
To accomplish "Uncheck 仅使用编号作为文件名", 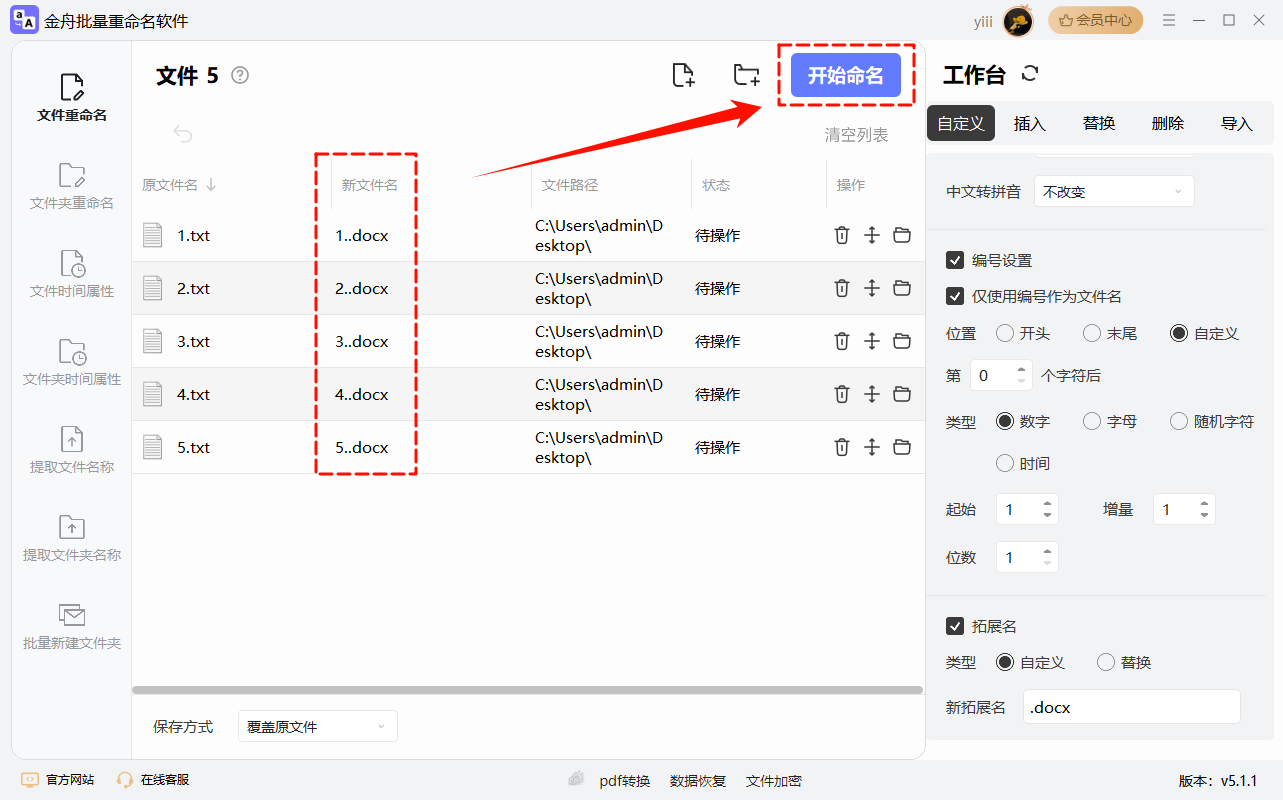I will point(955,296).
